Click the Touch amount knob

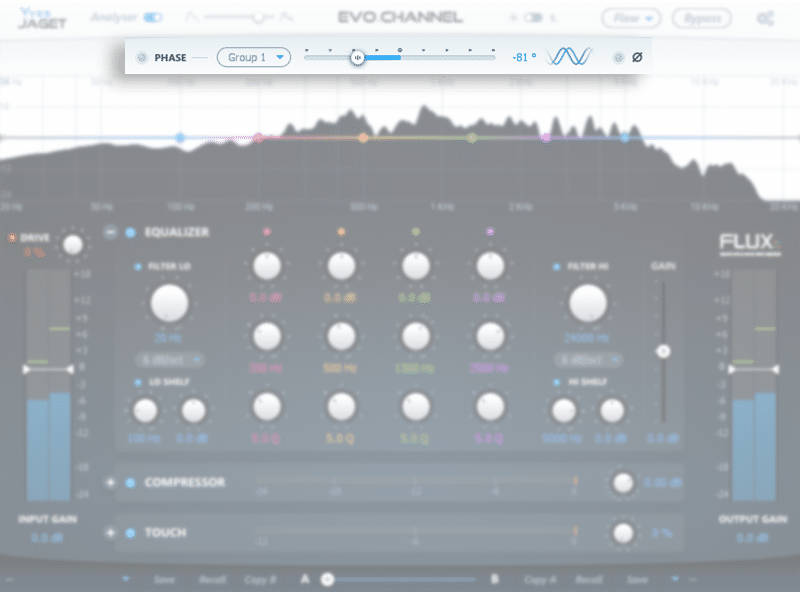[x=623, y=533]
